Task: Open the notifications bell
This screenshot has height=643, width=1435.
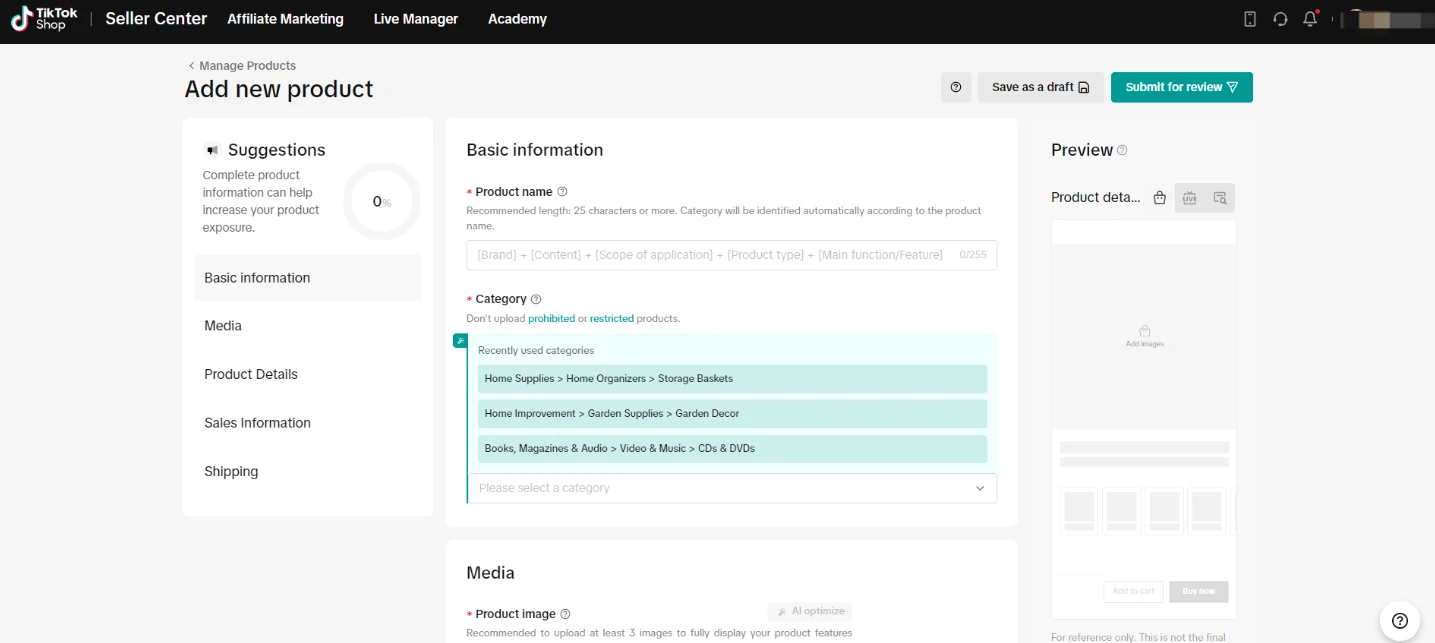Action: pos(1310,19)
